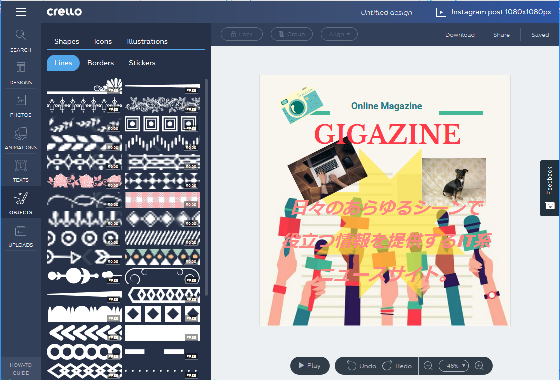Select the Stickers filter

(x=142, y=63)
